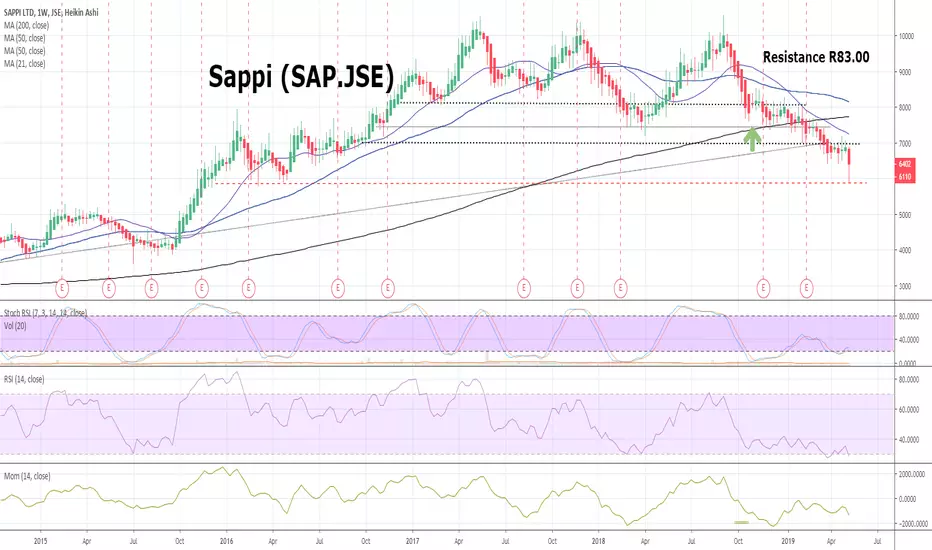Click the 9000 price axis label

[905, 72]
